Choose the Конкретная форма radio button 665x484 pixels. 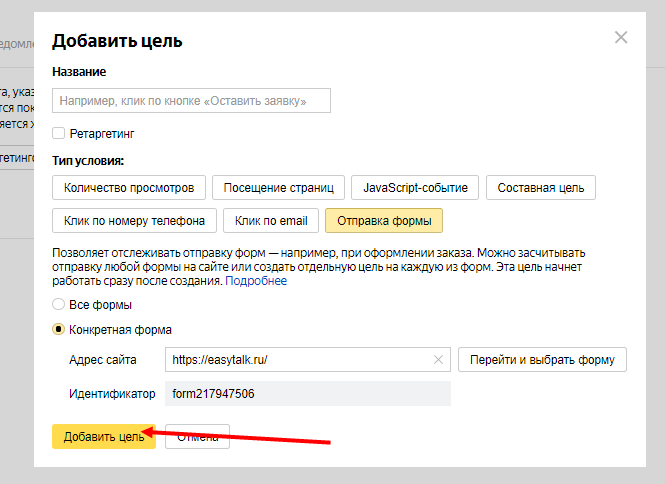(59, 330)
